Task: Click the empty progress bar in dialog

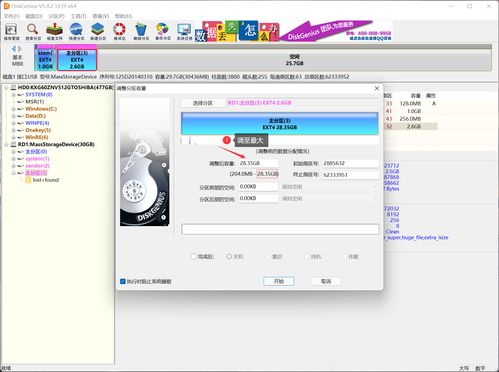Action: pos(280,229)
